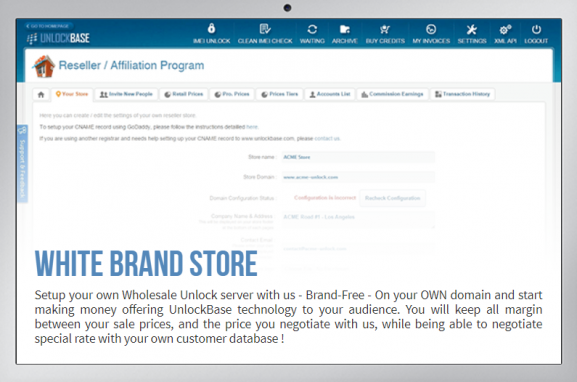Screen dimensions: 577x382
Task: Open the home tab
Action: click(41, 95)
